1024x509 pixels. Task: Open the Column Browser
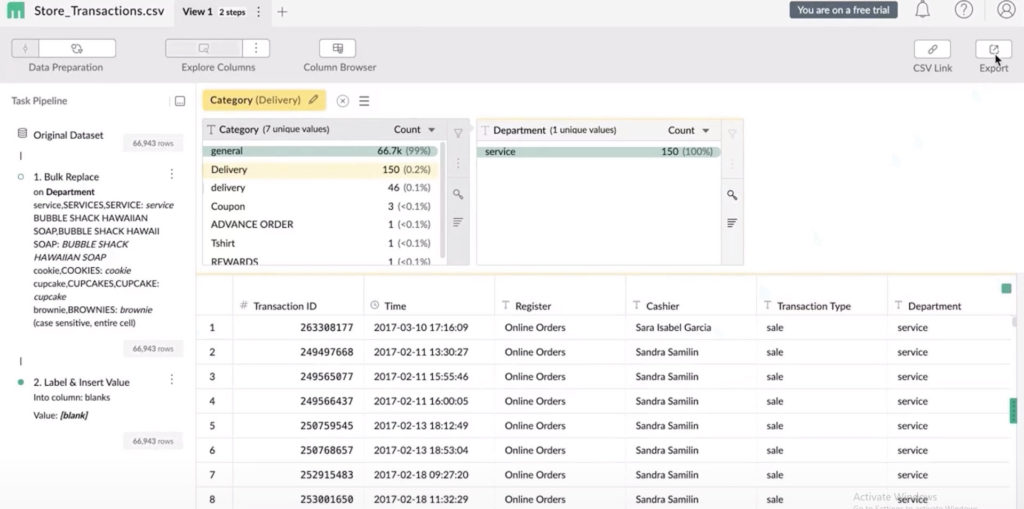(x=338, y=49)
